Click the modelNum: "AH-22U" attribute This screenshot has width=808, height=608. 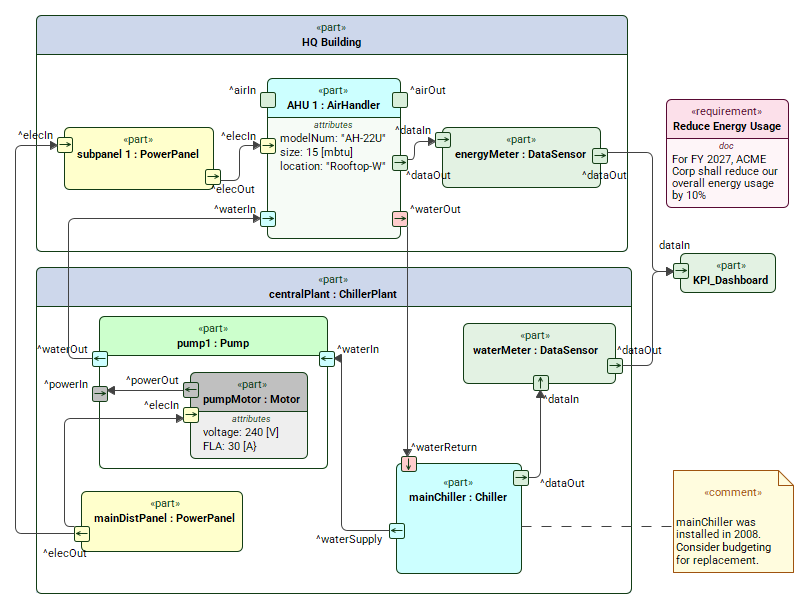332,139
